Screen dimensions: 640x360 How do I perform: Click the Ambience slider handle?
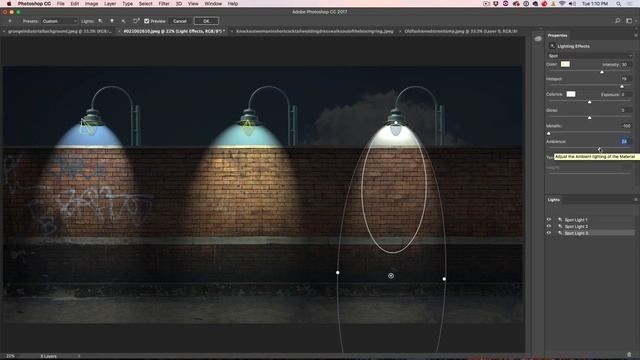600,149
